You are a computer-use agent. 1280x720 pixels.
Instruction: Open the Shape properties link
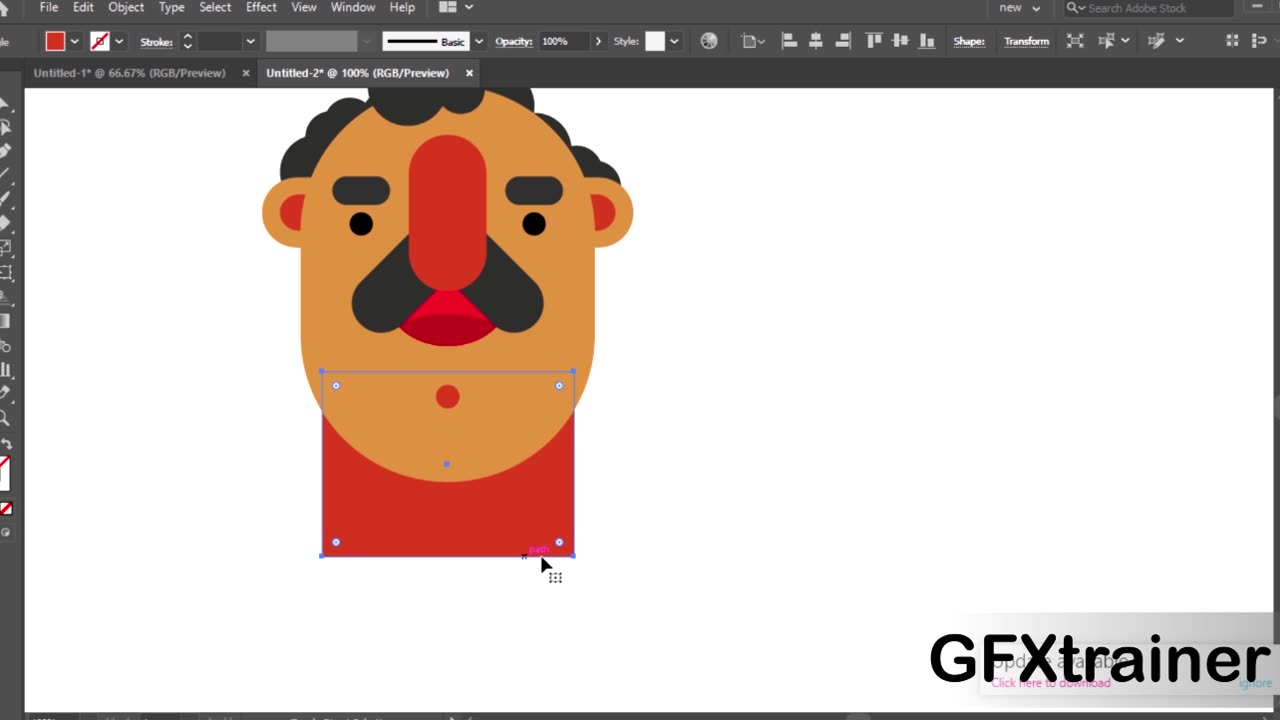pyautogui.click(x=969, y=42)
